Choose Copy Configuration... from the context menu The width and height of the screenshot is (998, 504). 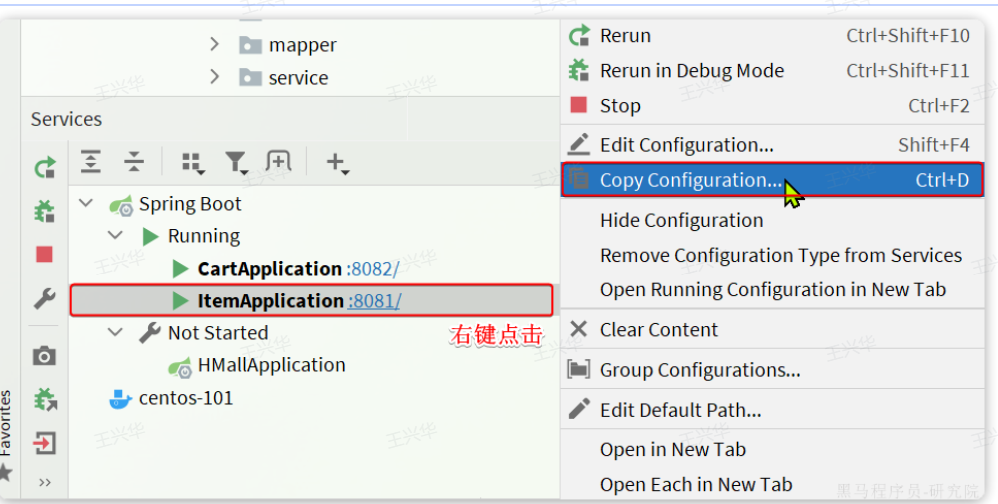pyautogui.click(x=690, y=181)
